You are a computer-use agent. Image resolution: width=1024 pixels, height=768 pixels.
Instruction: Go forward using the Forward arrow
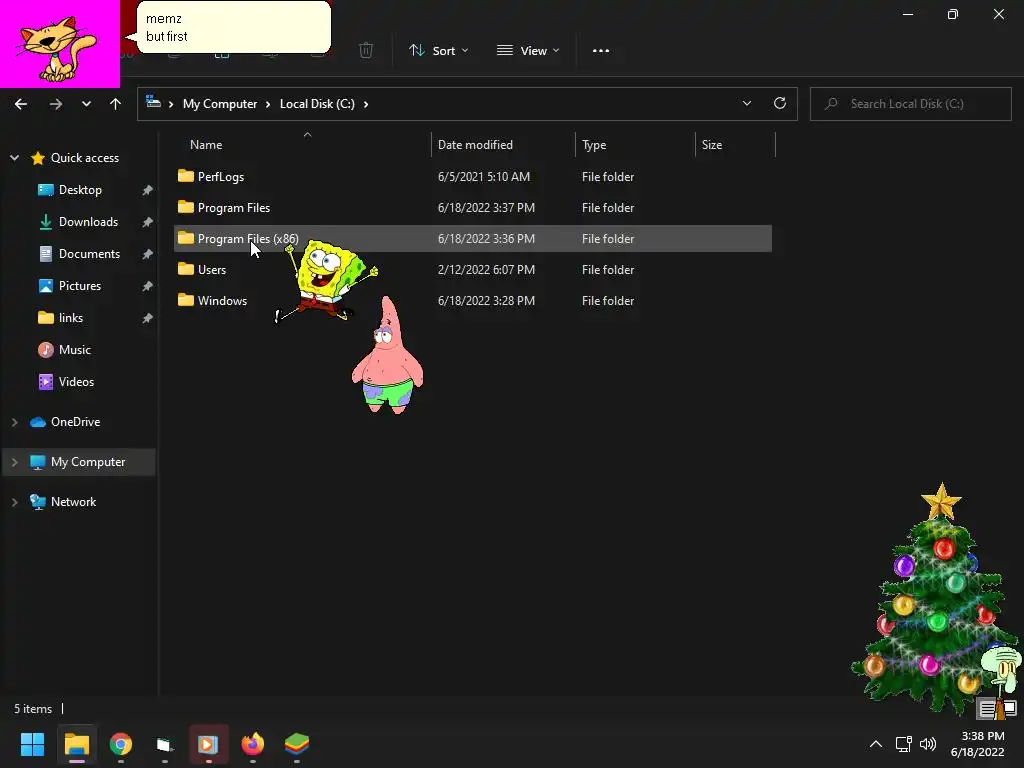point(56,104)
